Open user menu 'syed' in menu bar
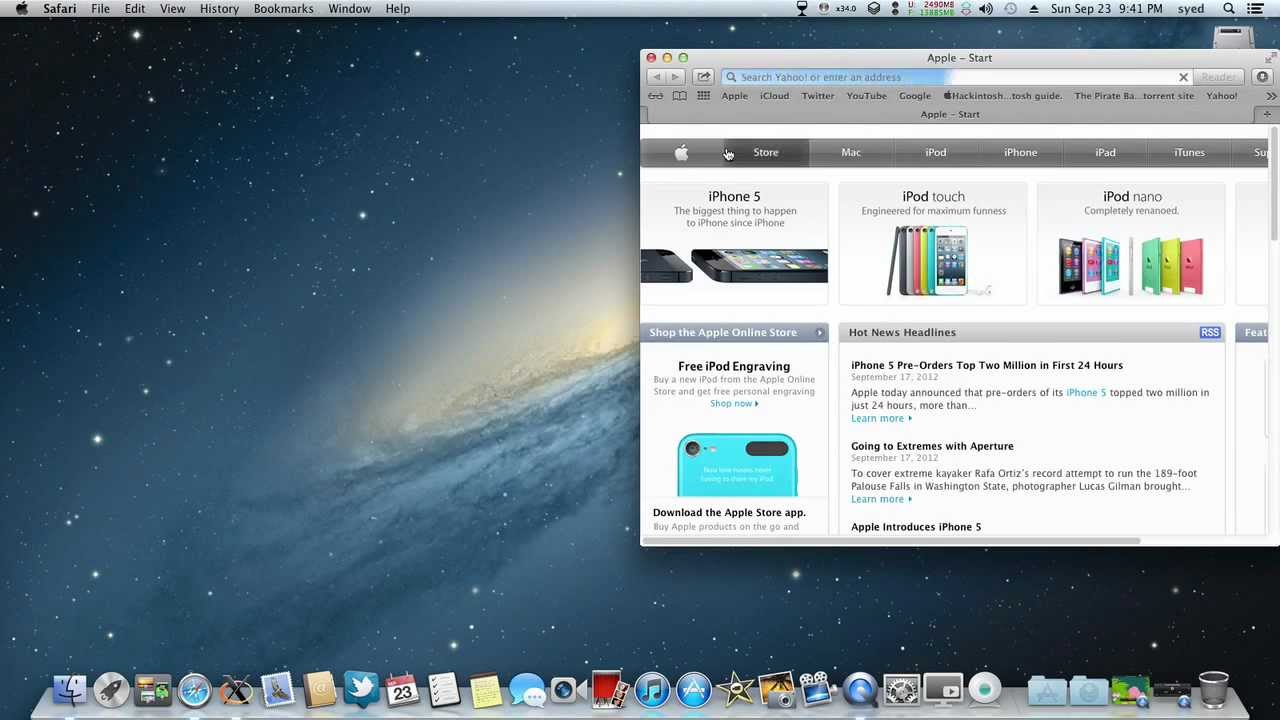 pos(1190,9)
